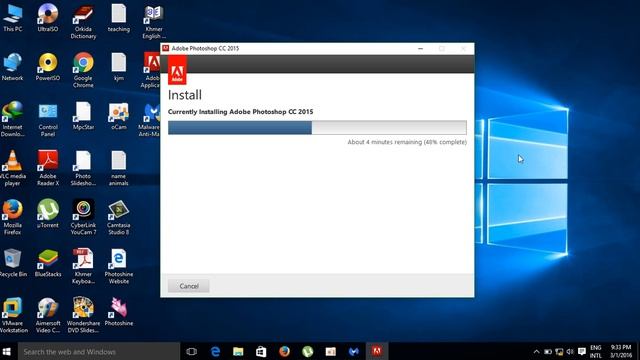Image resolution: width=640 pixels, height=360 pixels.
Task: Select the Mozilla Firefox desktop shortcut
Action: point(13,218)
